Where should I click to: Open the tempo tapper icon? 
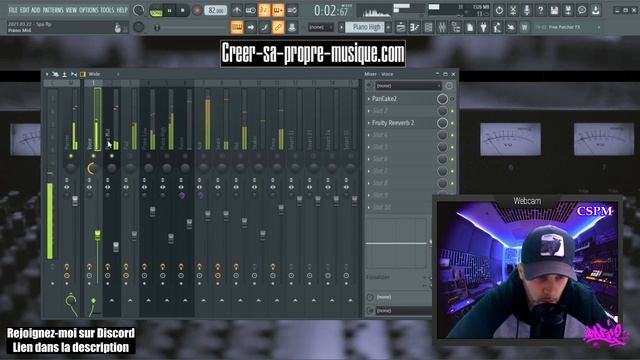pyautogui.click(x=498, y=27)
